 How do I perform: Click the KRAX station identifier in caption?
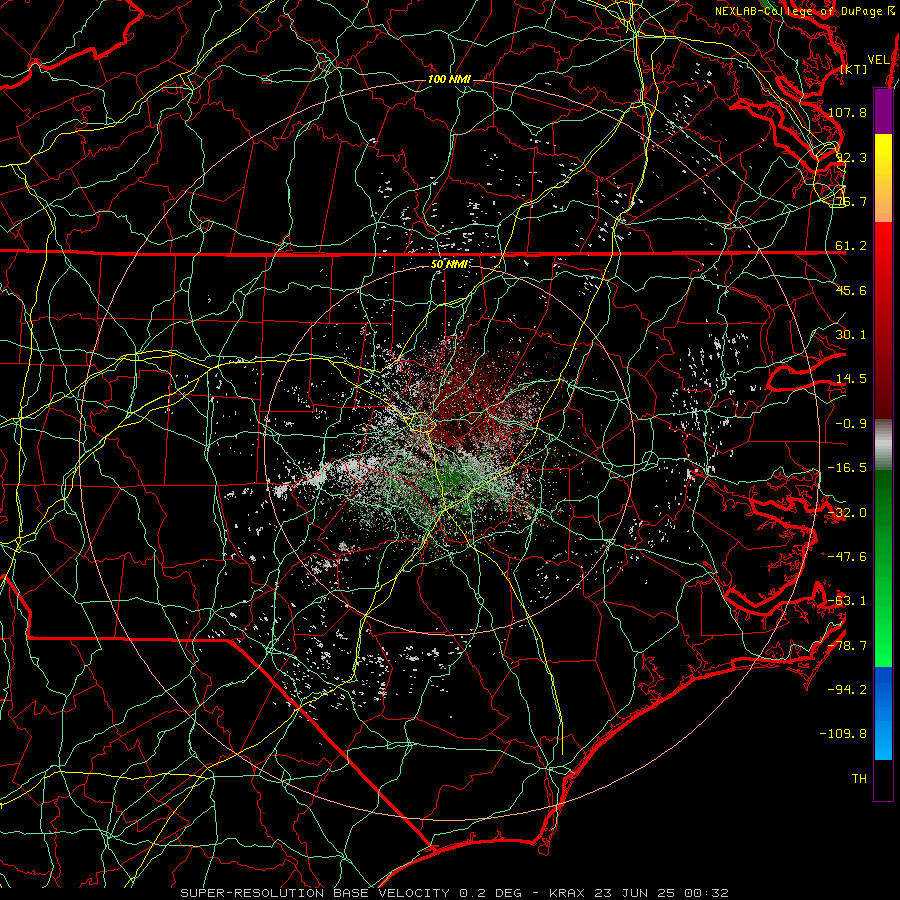566,893
